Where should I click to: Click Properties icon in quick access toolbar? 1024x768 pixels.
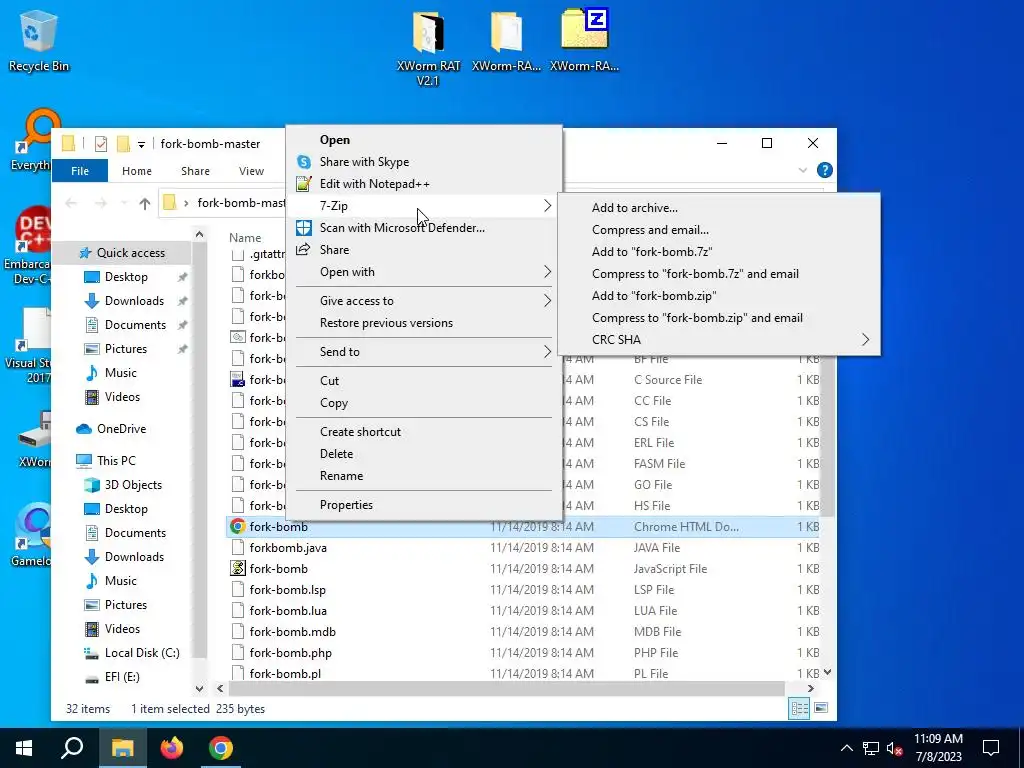[101, 144]
